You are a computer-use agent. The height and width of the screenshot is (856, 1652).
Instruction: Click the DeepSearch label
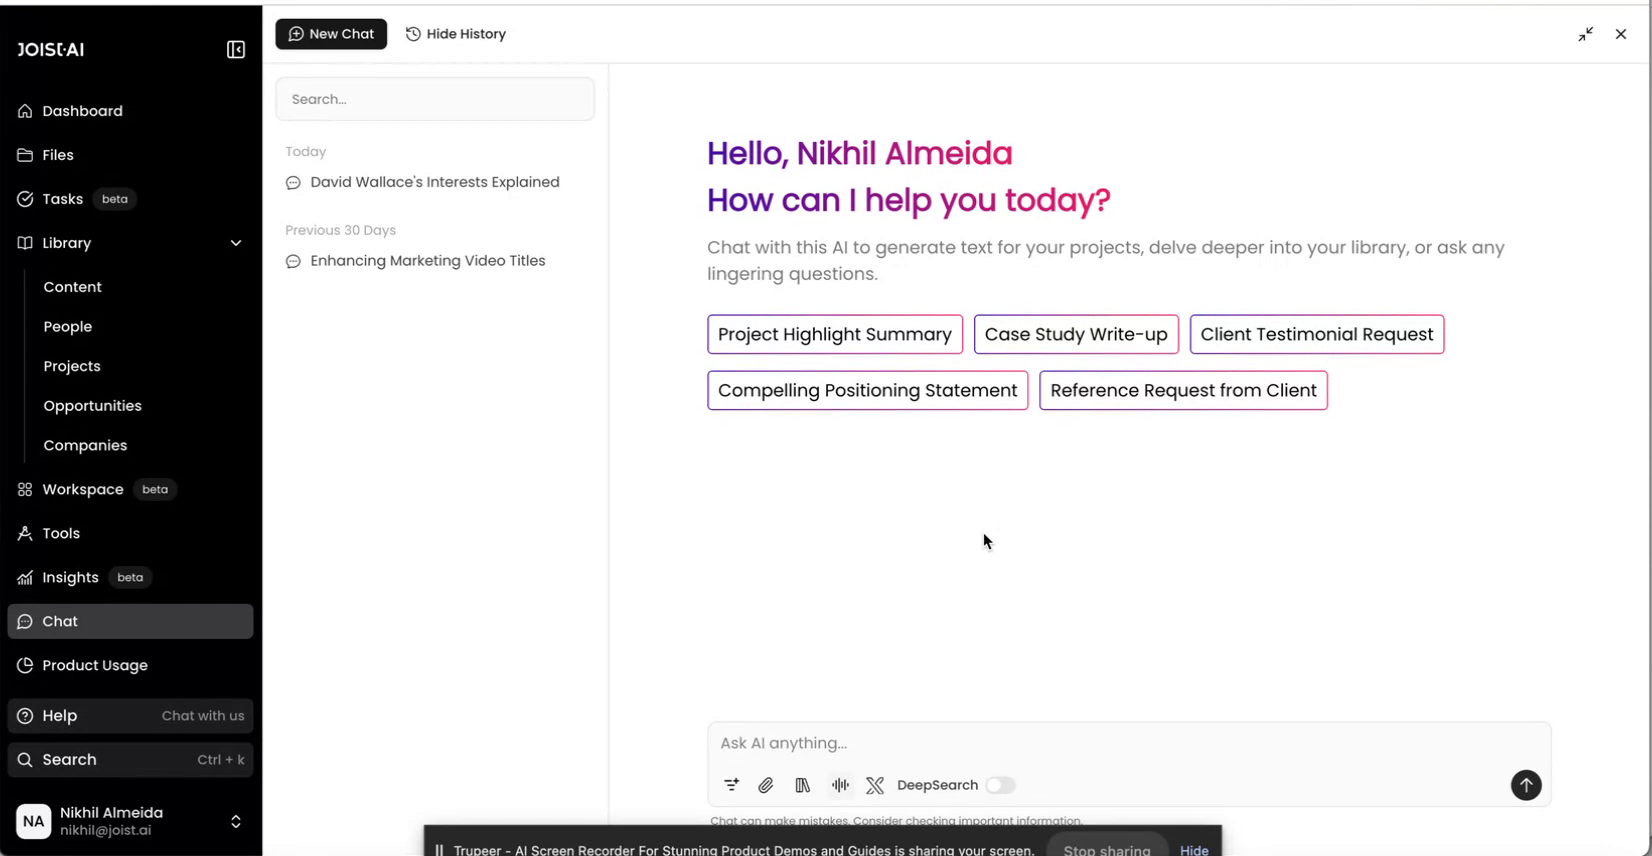pyautogui.click(x=937, y=785)
